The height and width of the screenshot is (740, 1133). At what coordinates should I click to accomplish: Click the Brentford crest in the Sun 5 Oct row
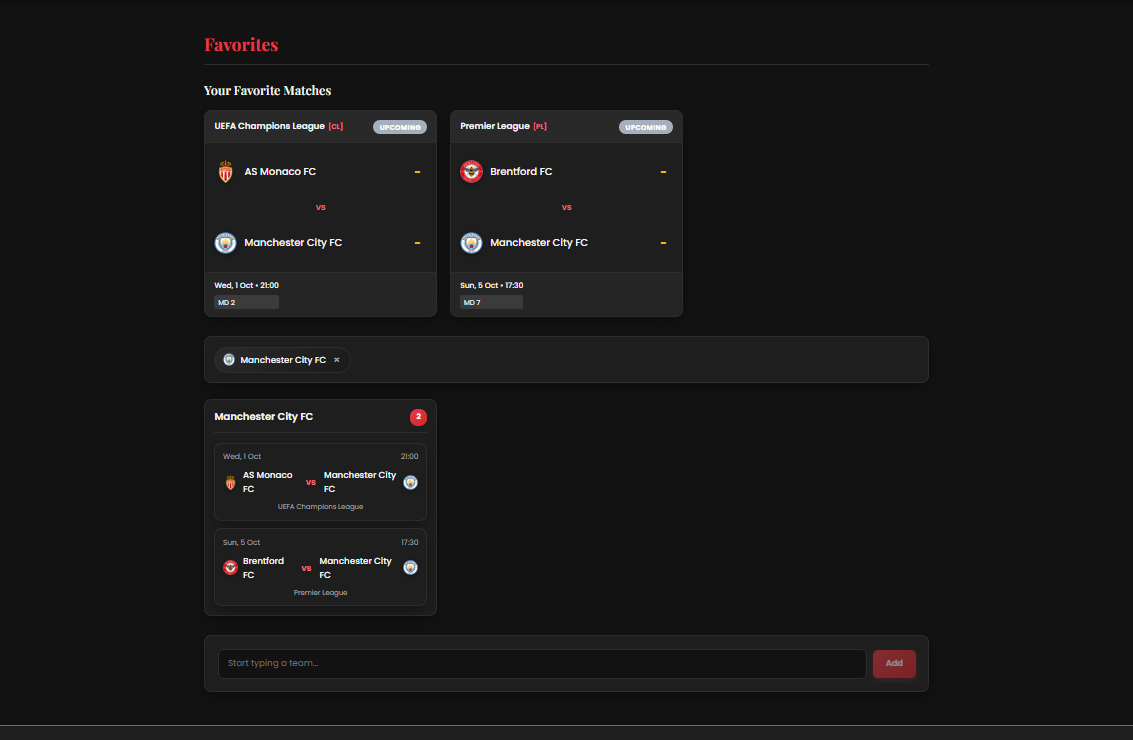[x=229, y=567]
